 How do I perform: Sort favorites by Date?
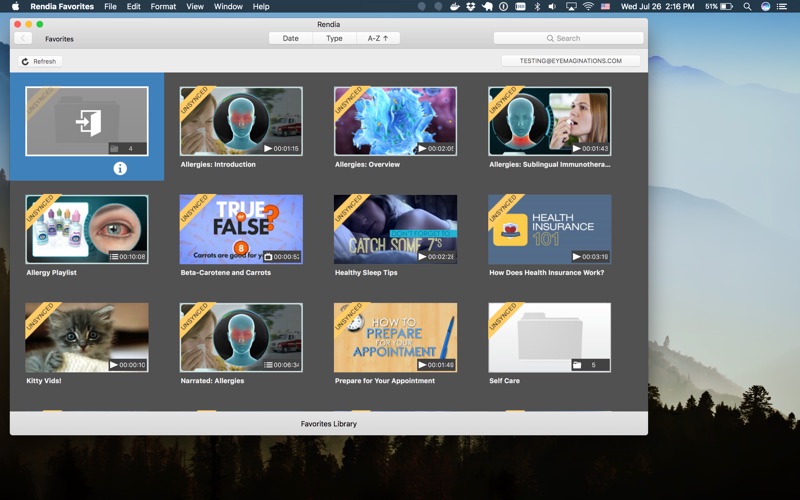[290, 38]
